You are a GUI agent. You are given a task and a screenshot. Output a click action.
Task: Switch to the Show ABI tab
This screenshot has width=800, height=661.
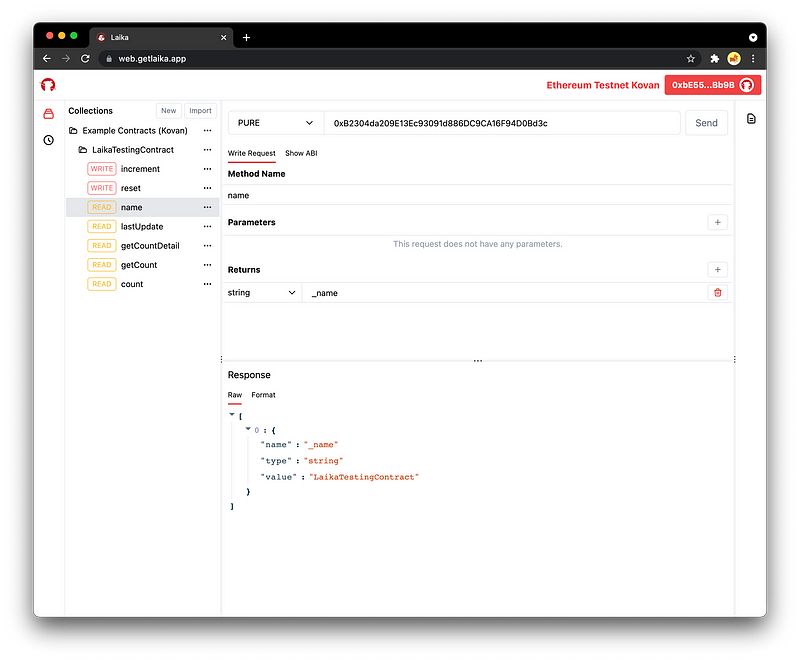point(301,153)
